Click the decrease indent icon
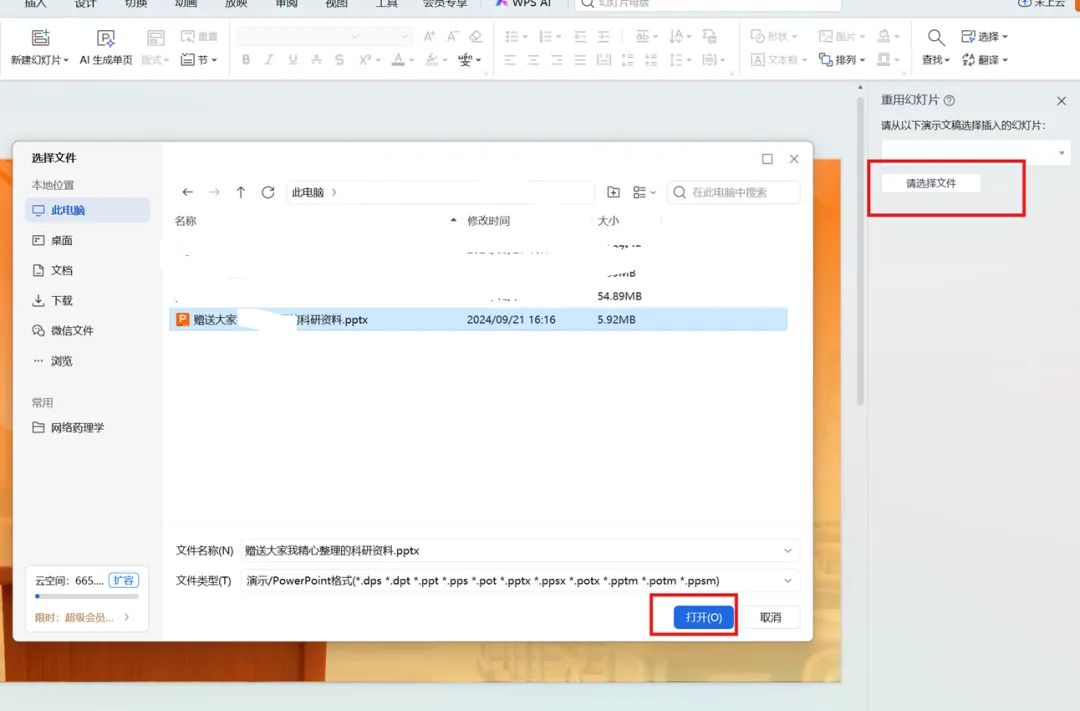This screenshot has width=1080, height=711. (580, 36)
